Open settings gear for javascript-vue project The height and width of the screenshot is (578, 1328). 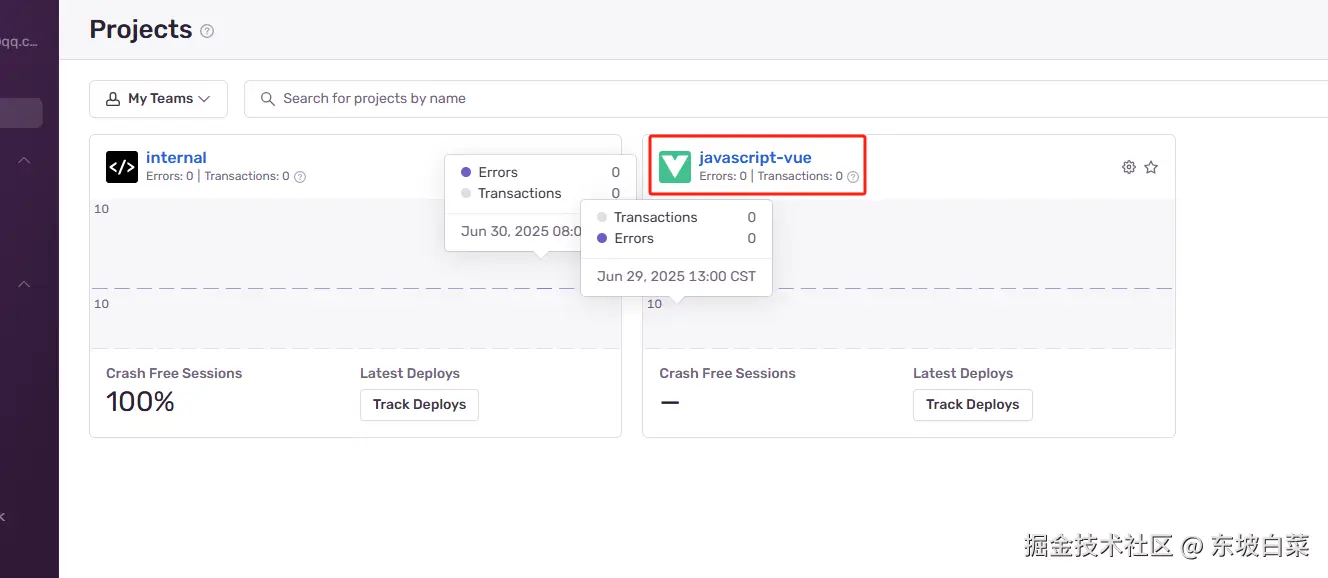pyautogui.click(x=1129, y=167)
